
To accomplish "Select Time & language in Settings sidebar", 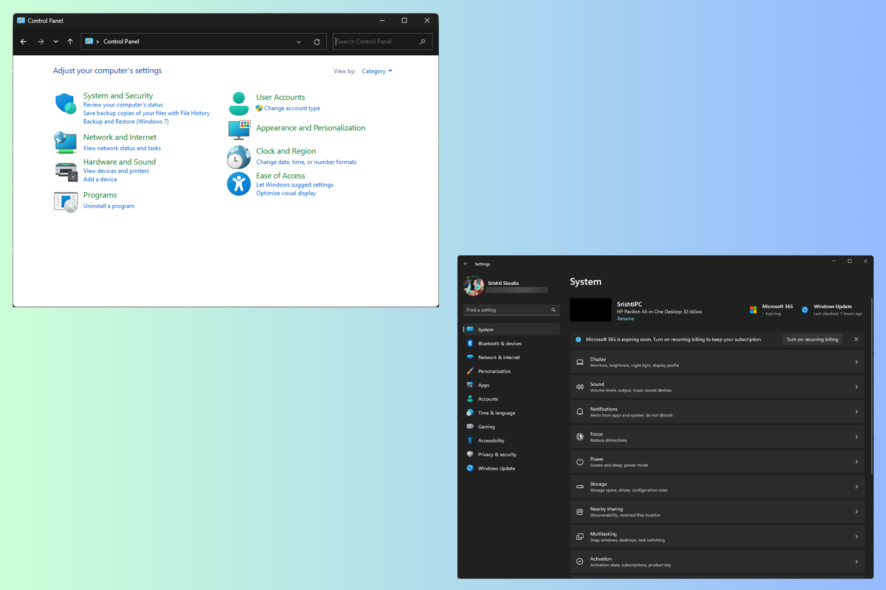I will click(511, 413).
